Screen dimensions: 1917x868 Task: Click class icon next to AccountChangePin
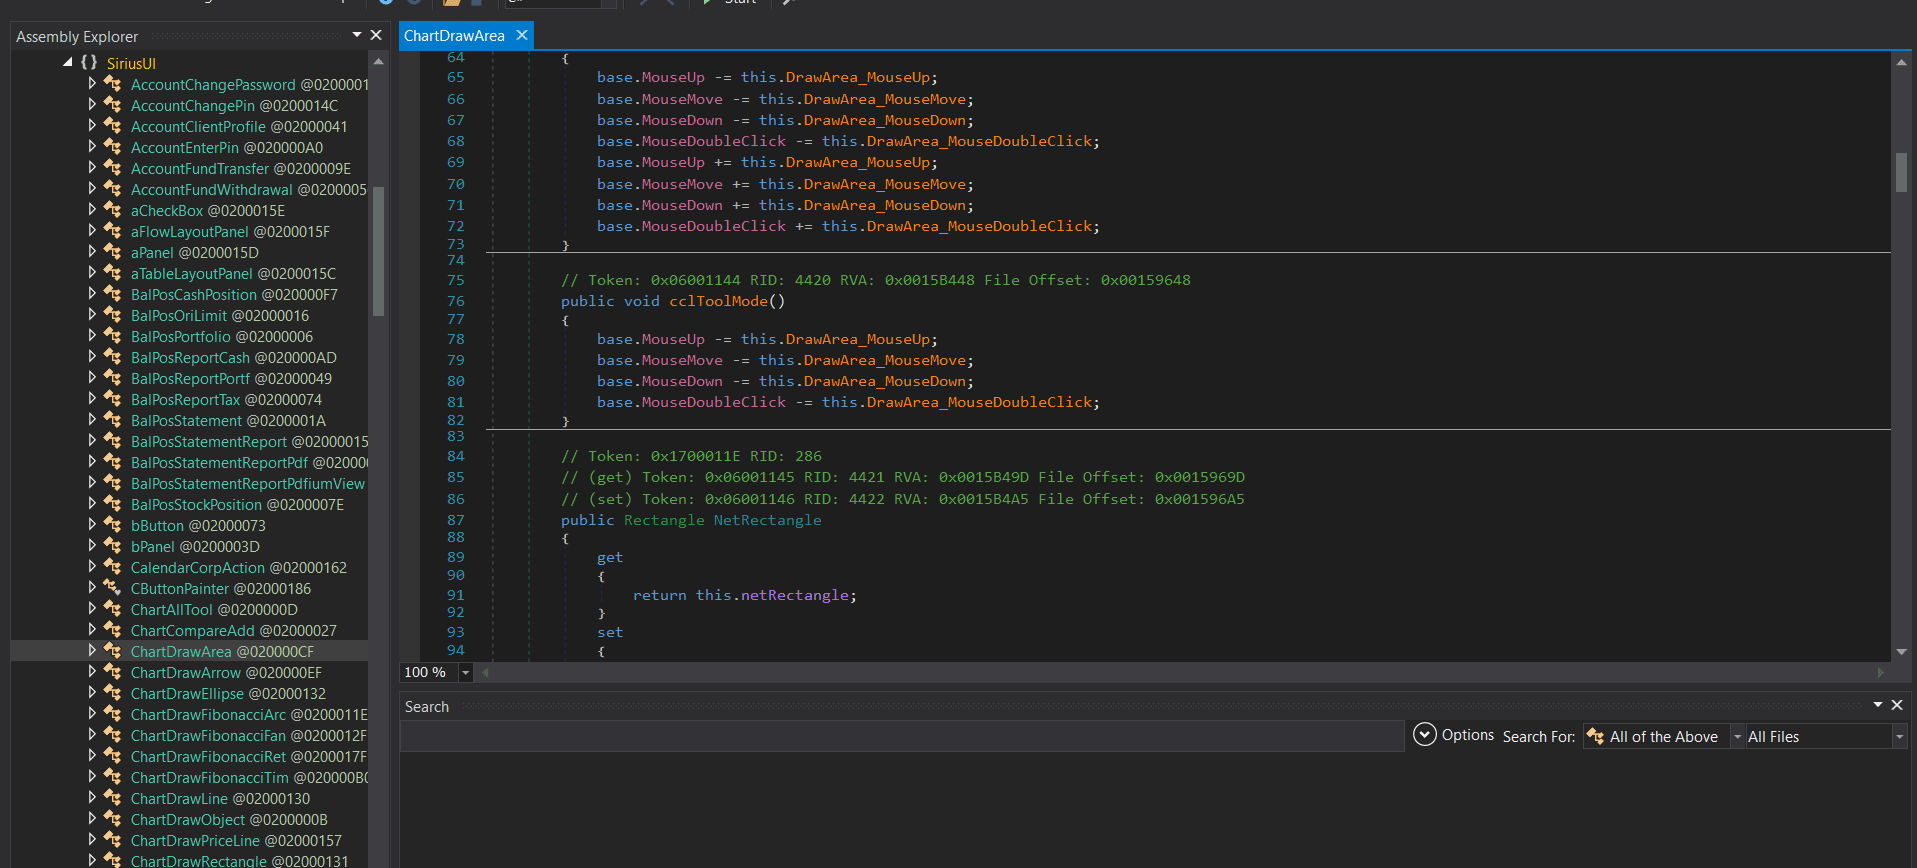(x=113, y=105)
